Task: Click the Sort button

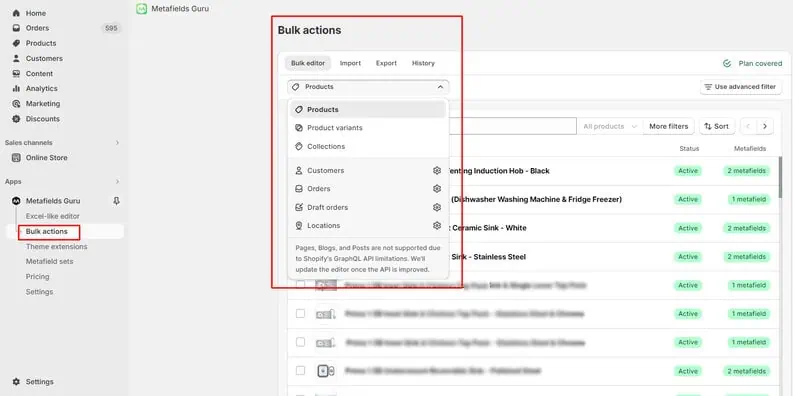Action: pyautogui.click(x=717, y=126)
